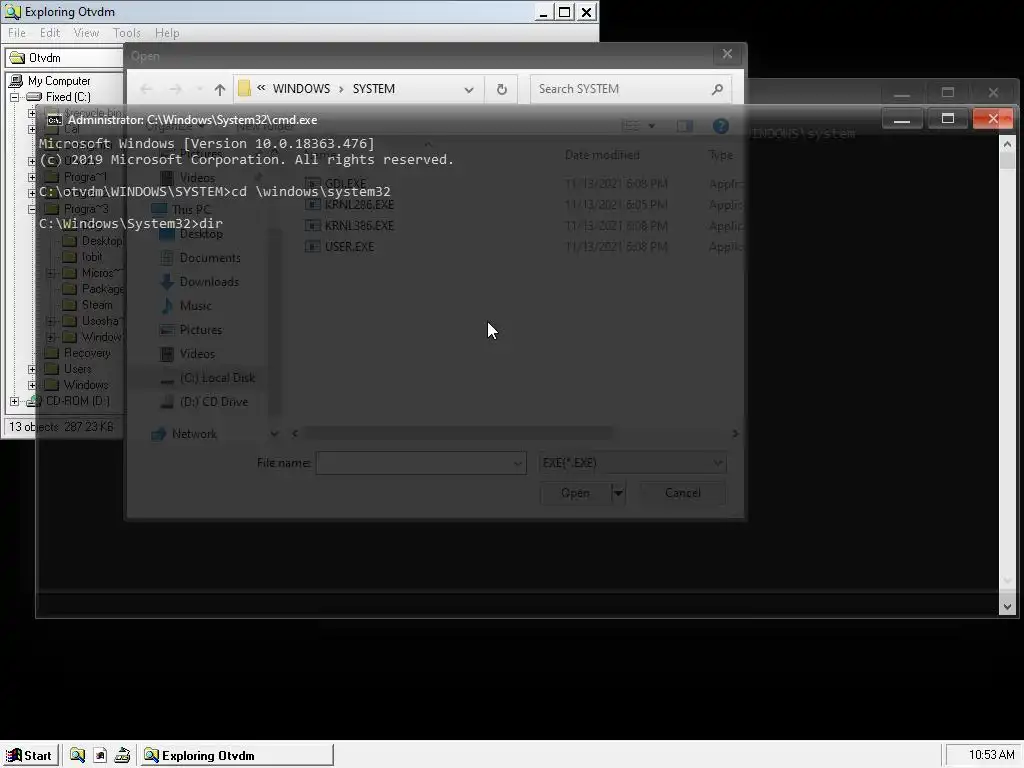The image size is (1024, 768).
Task: Expand the Progra~1 folder node
Action: coord(32,177)
